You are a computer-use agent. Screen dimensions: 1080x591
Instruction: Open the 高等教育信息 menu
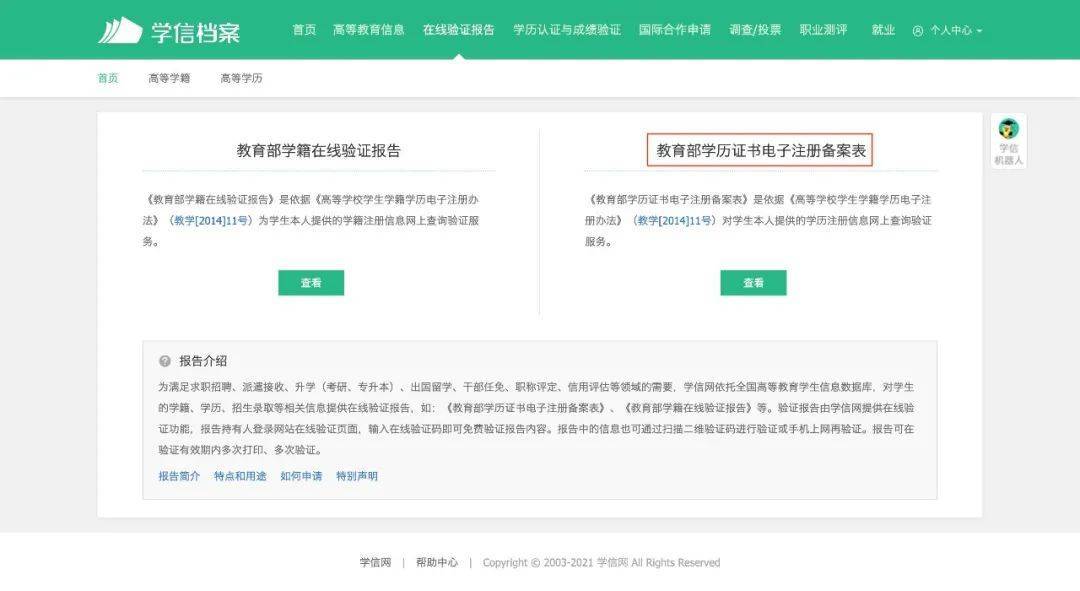coord(368,30)
